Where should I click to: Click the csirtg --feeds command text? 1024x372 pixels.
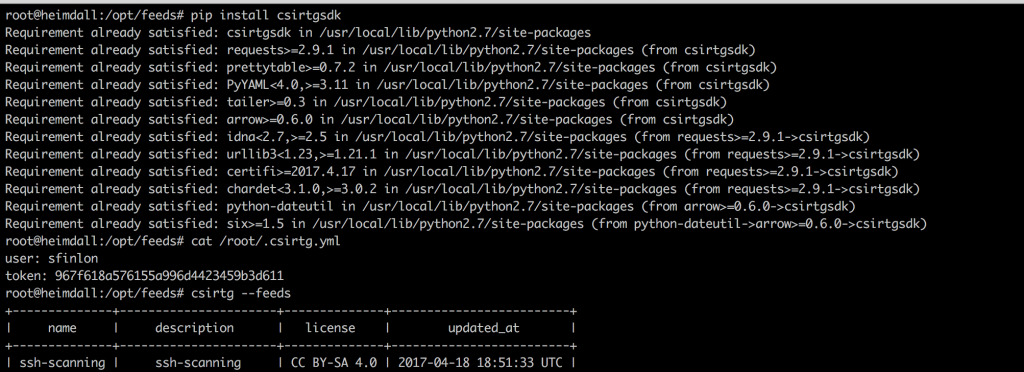(x=241, y=293)
